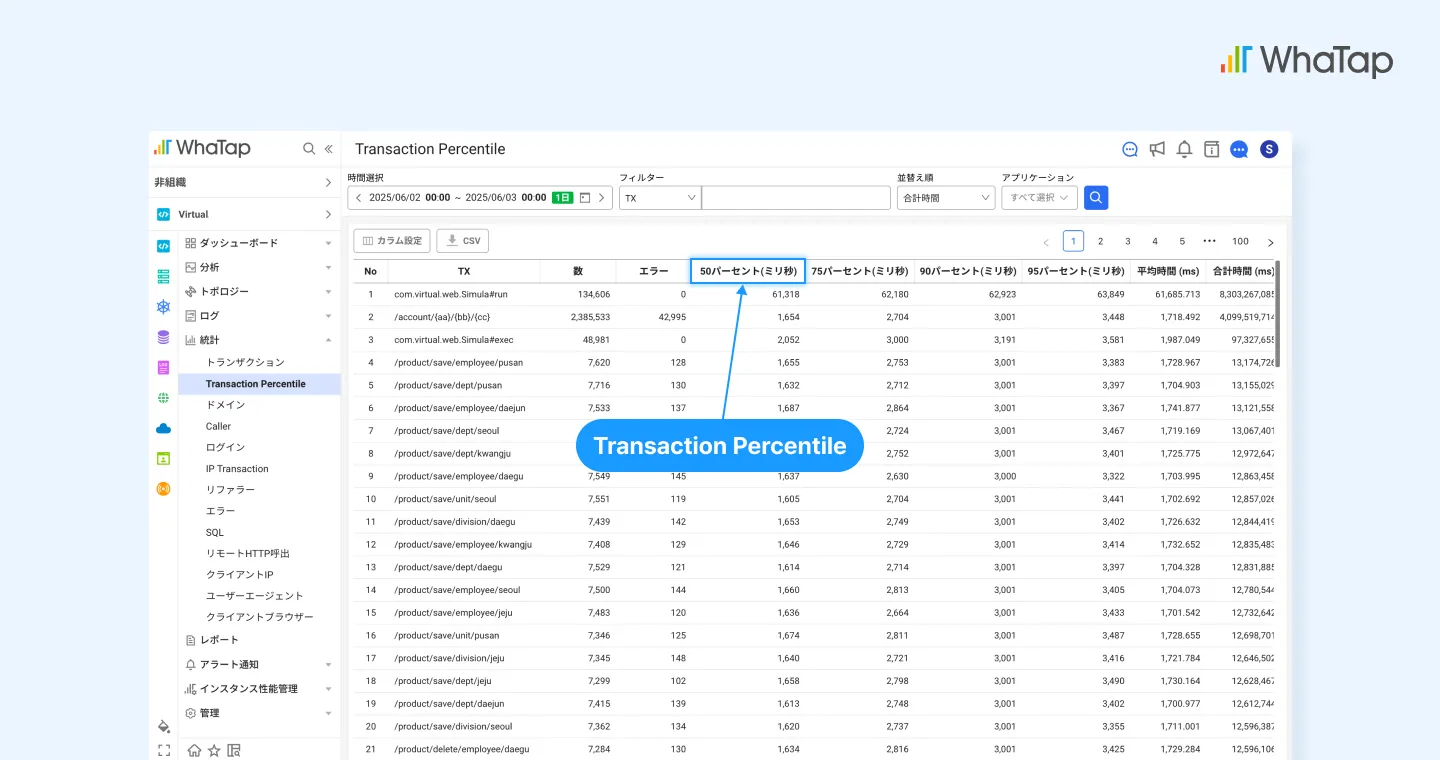Open the user avatar S
This screenshot has height=760, width=1440.
click(x=1269, y=149)
